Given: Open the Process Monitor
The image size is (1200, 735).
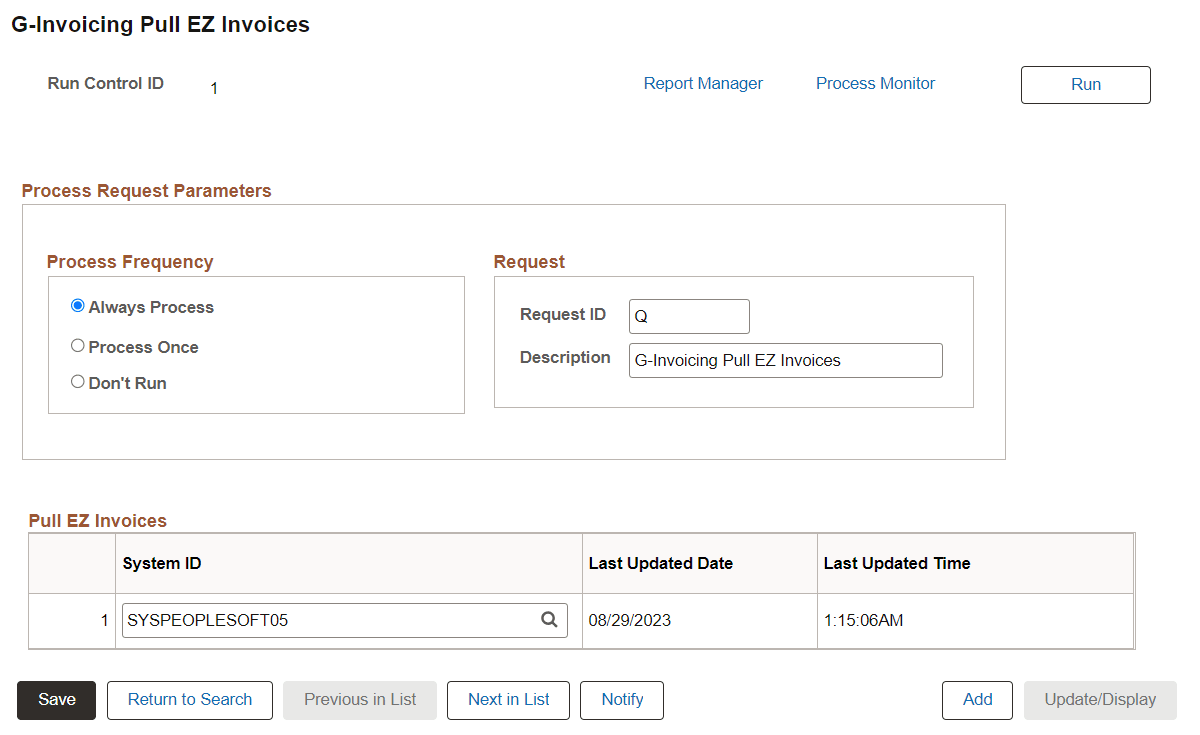Looking at the screenshot, I should tap(875, 83).
